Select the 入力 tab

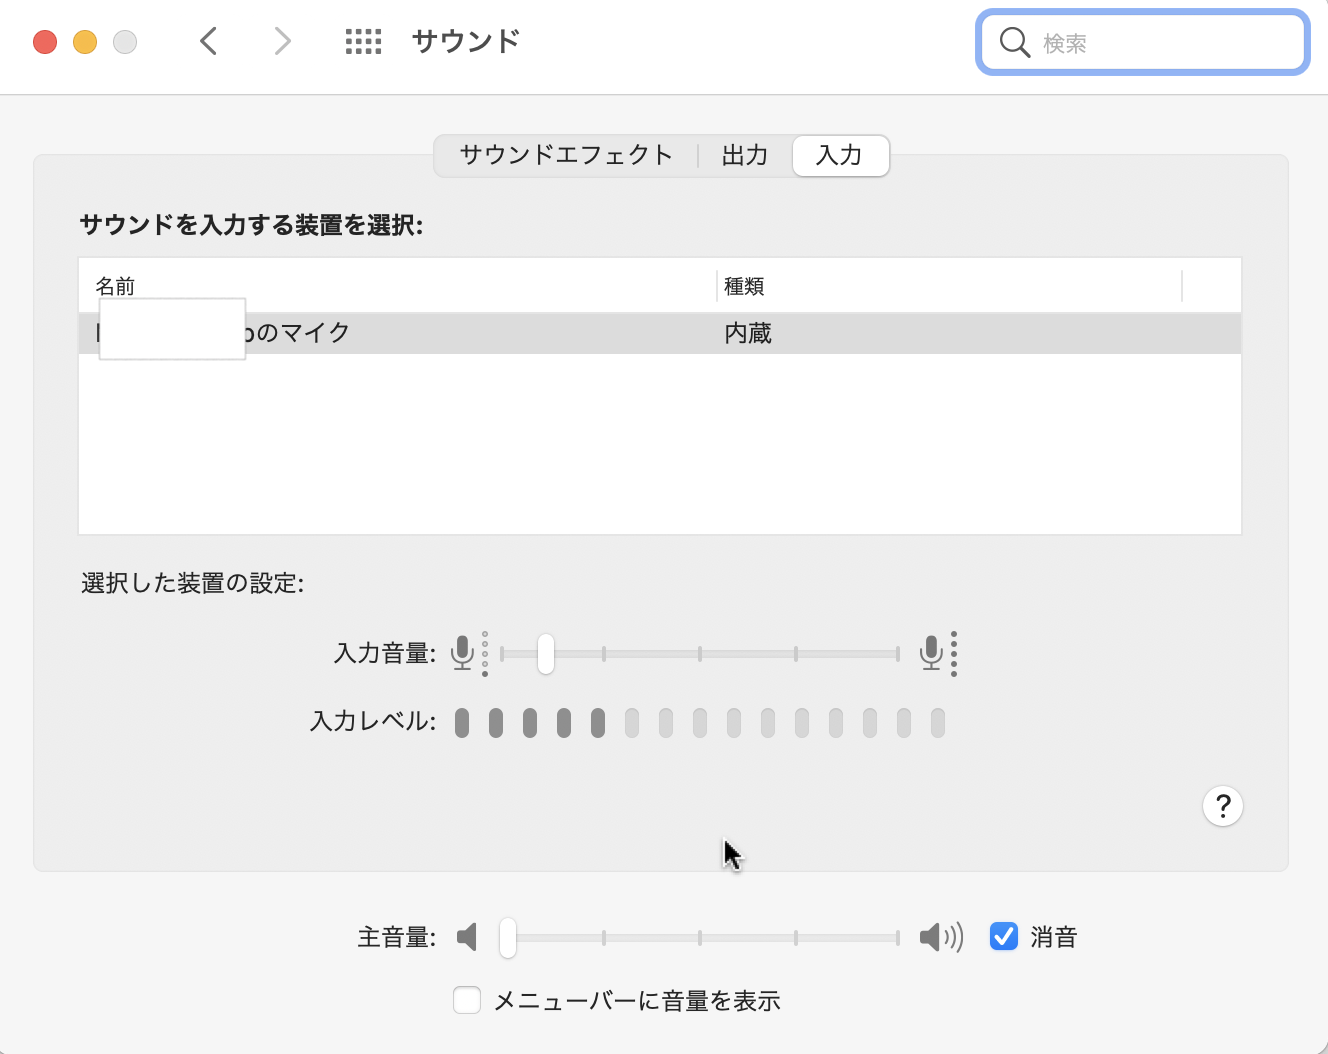839,155
